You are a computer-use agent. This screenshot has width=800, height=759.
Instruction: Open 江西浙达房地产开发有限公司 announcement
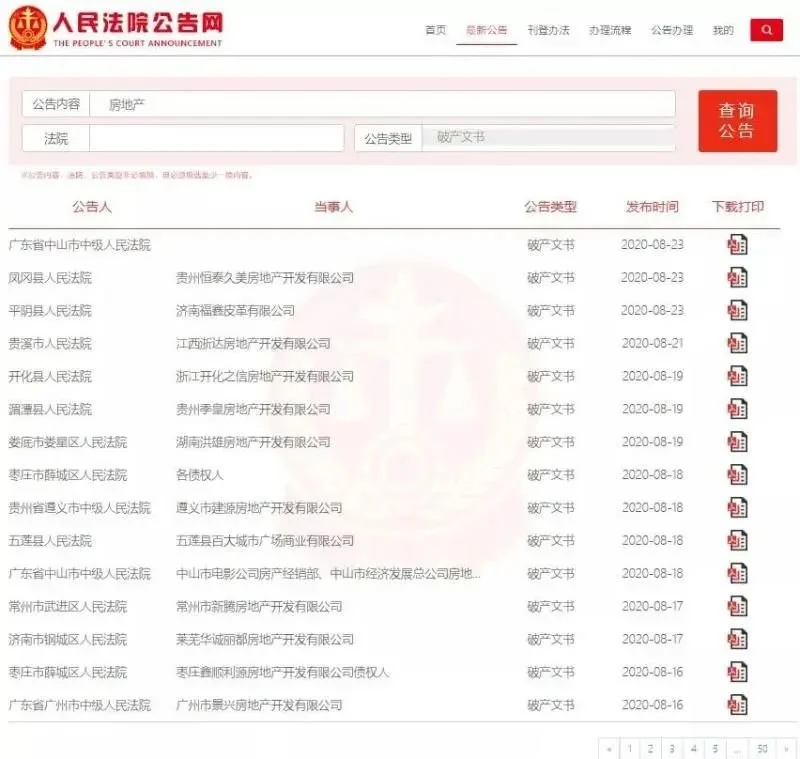253,344
